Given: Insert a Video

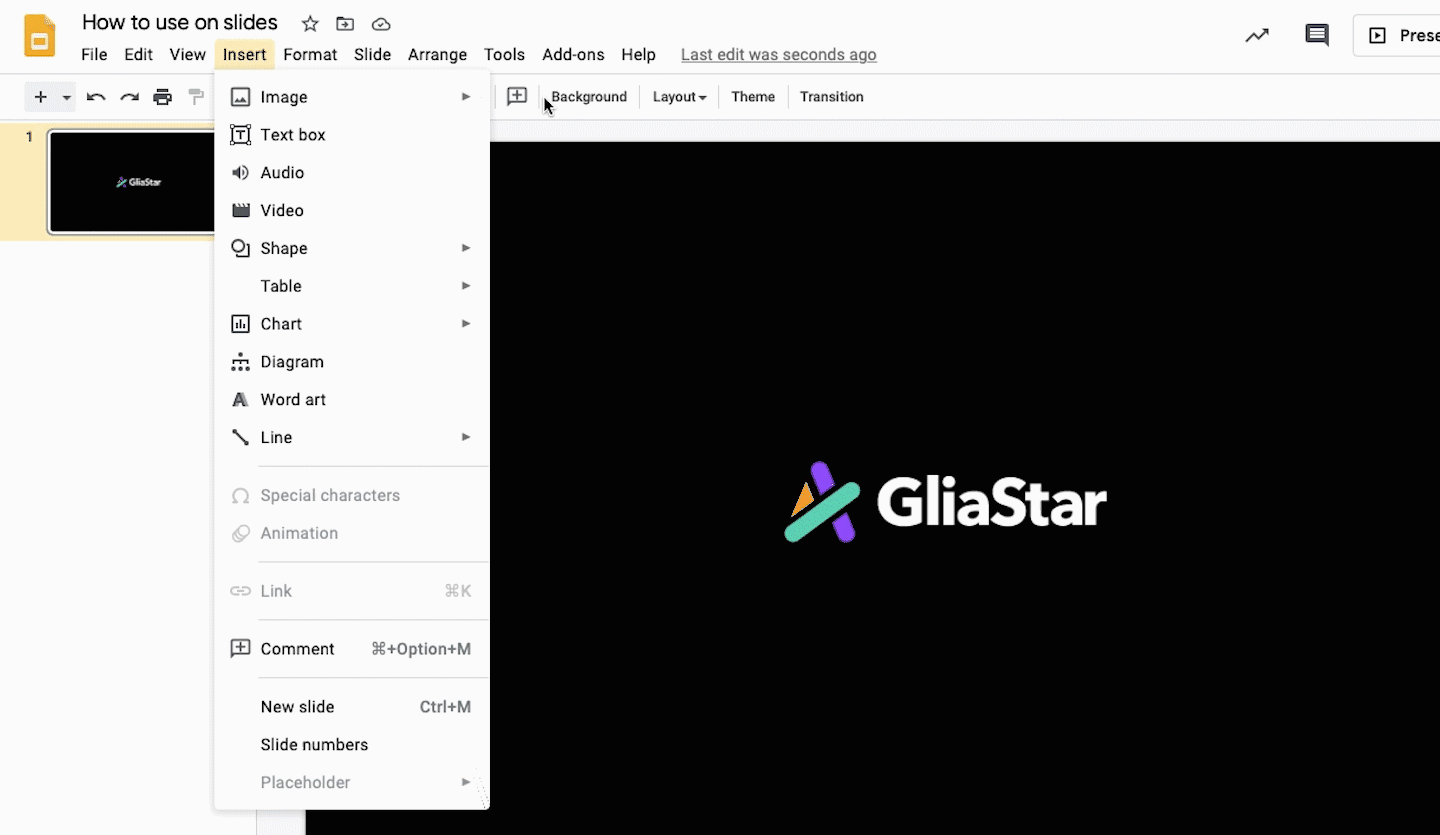Looking at the screenshot, I should [x=352, y=211].
